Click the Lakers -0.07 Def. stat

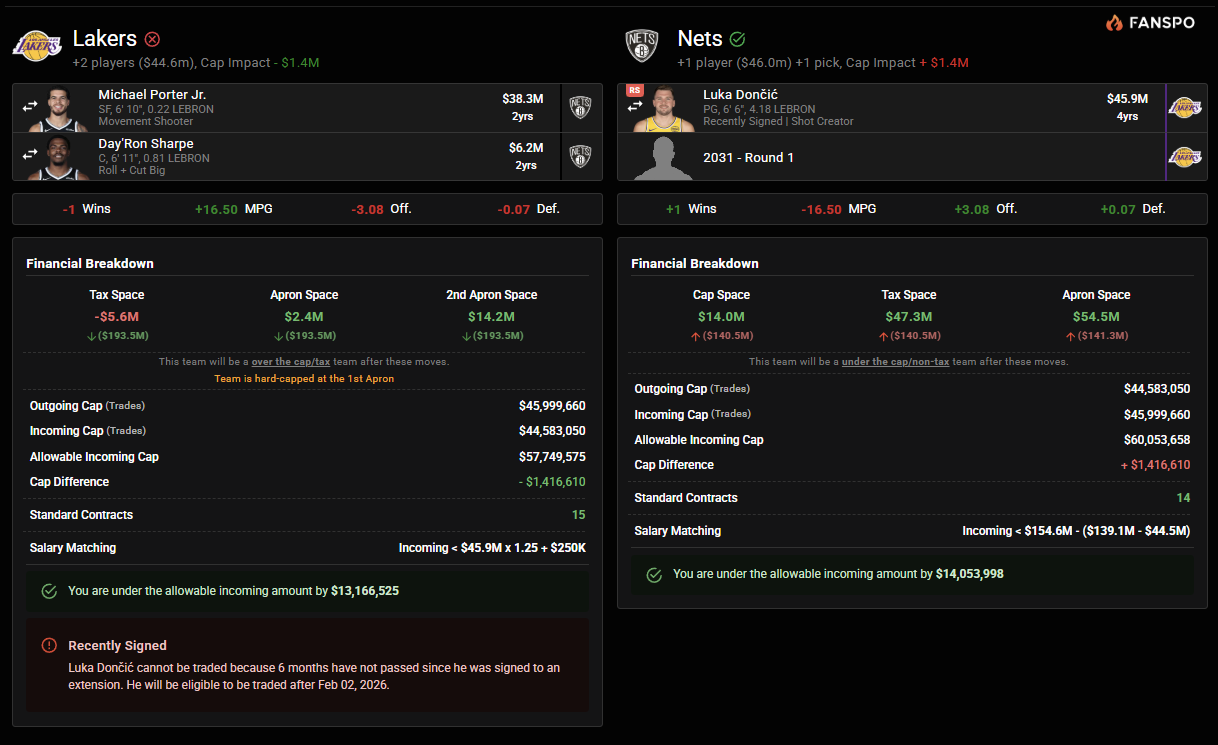529,209
